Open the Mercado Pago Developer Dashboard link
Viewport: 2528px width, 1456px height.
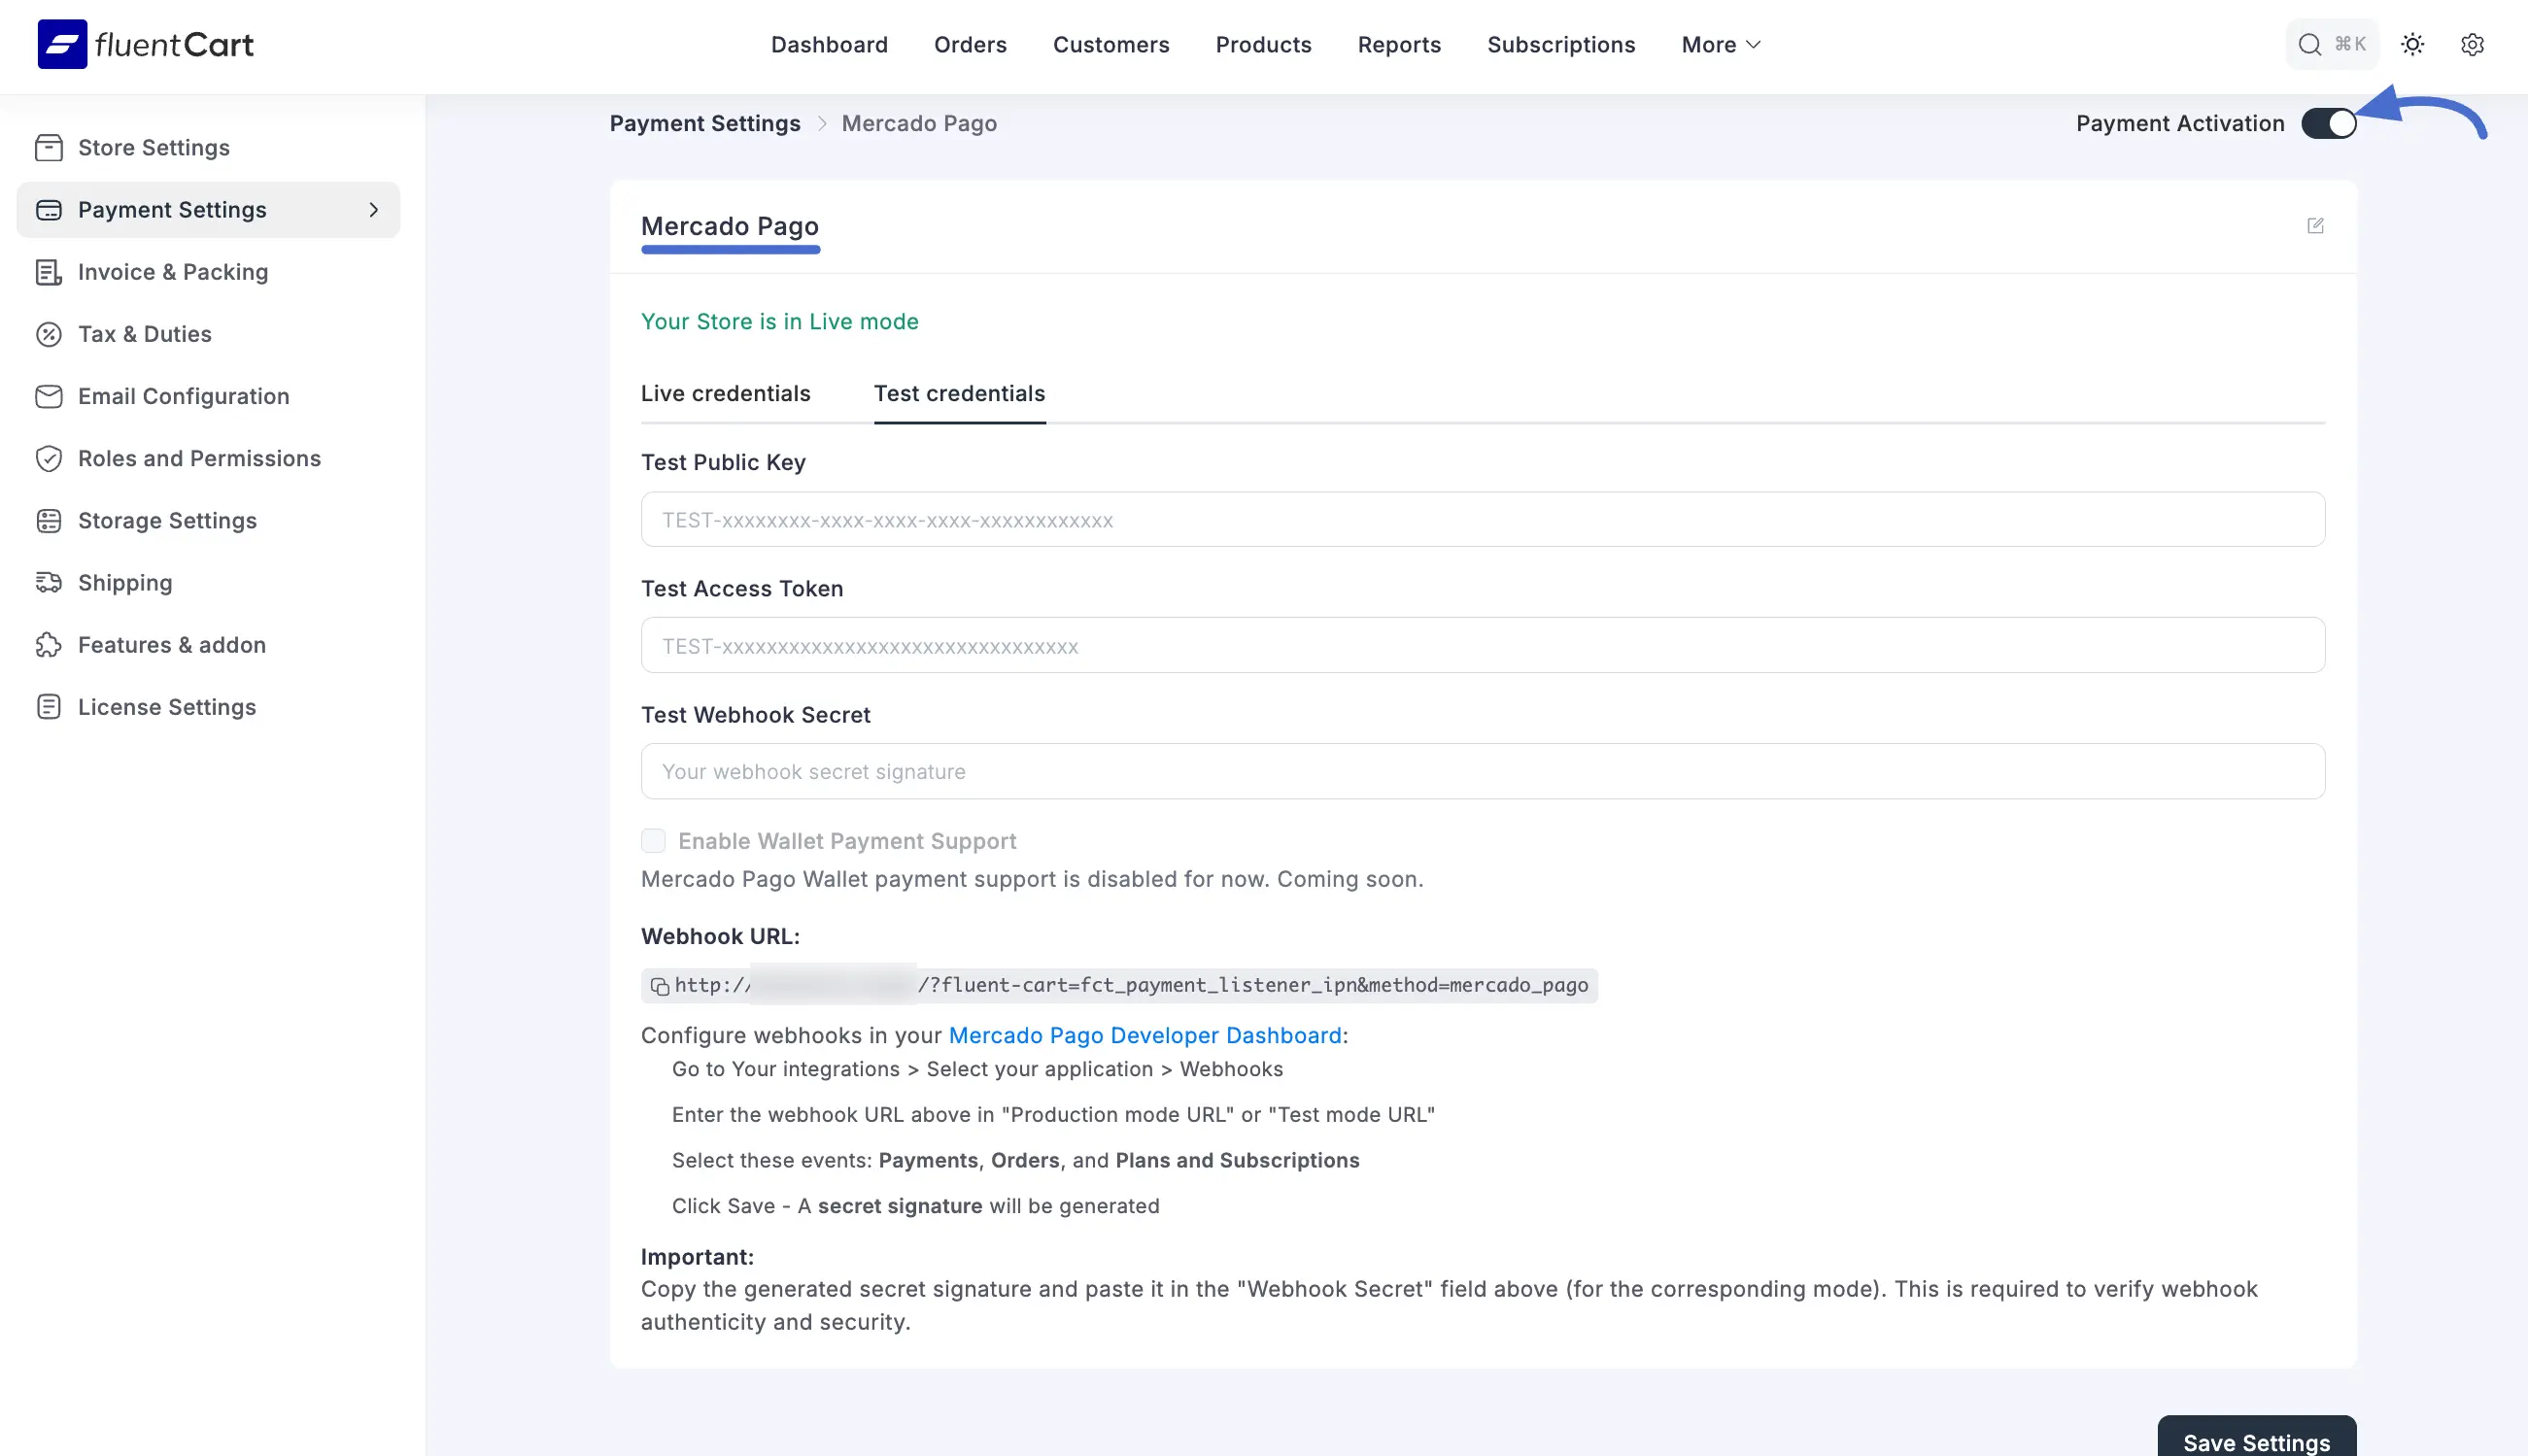(x=1145, y=1035)
